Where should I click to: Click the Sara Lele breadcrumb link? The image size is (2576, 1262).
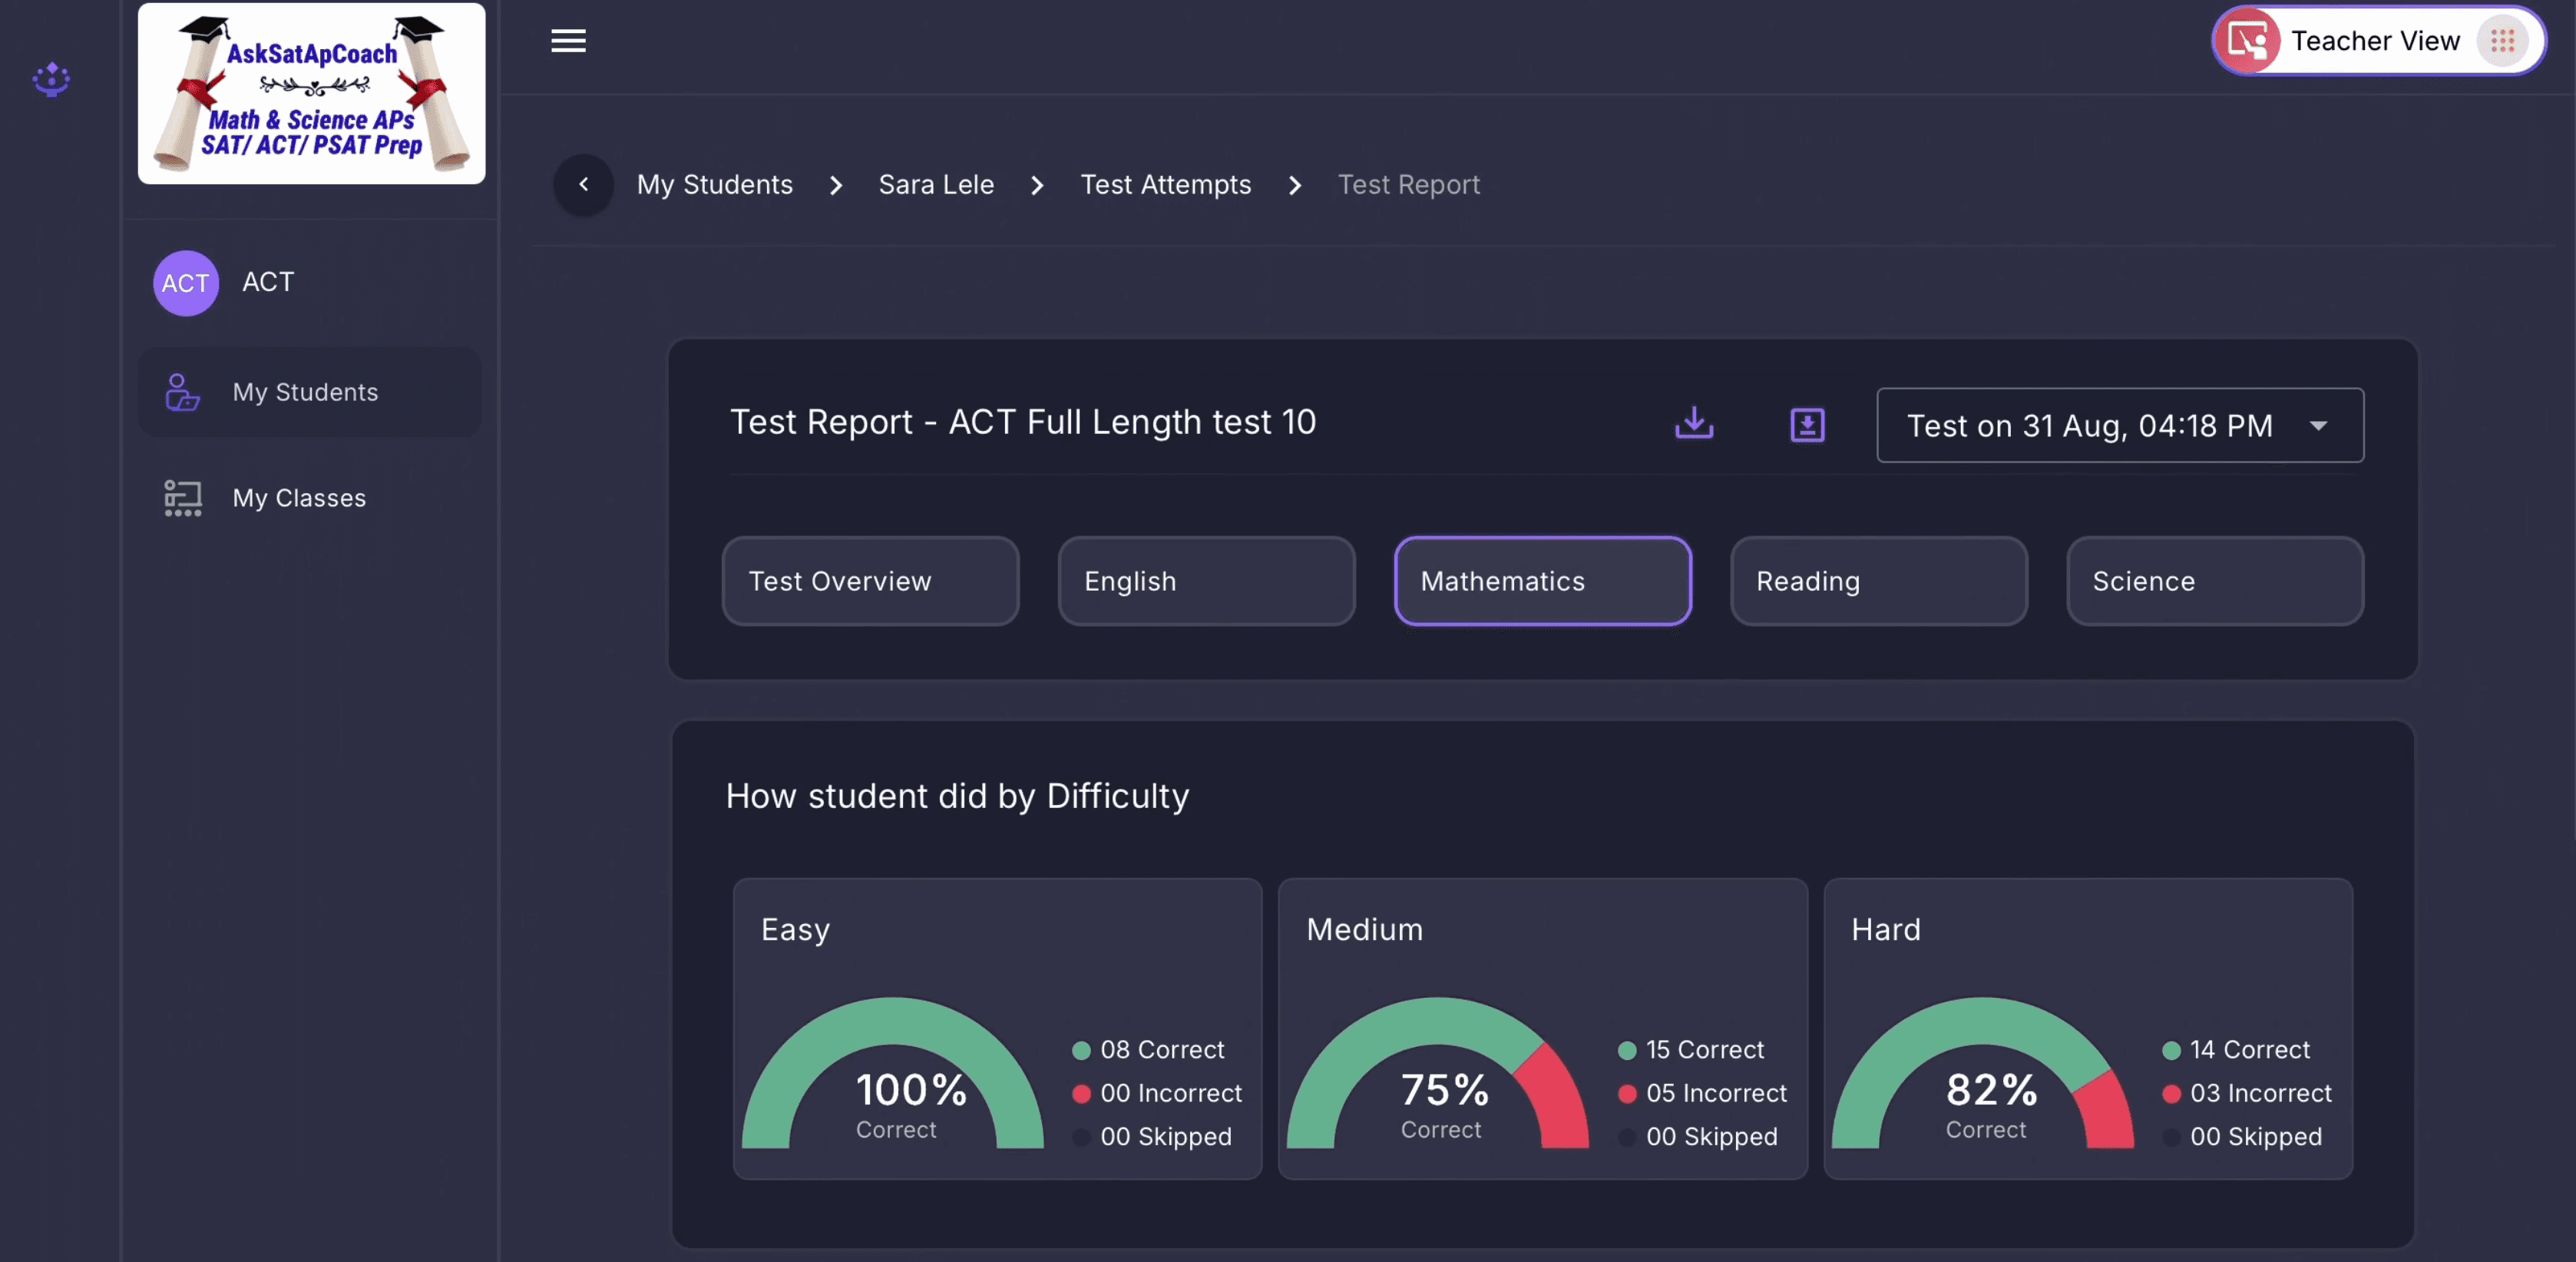tap(935, 184)
